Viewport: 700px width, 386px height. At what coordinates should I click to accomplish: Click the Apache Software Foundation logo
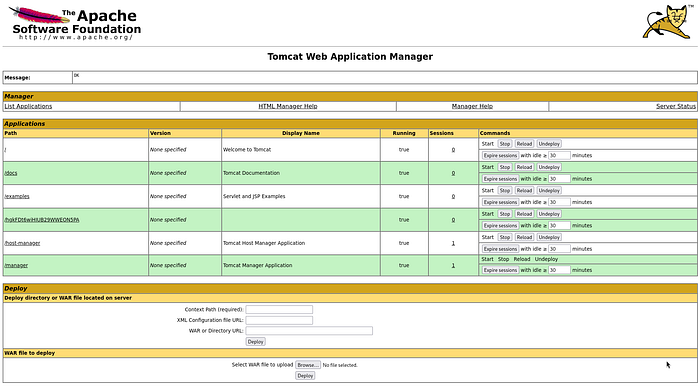(75, 24)
